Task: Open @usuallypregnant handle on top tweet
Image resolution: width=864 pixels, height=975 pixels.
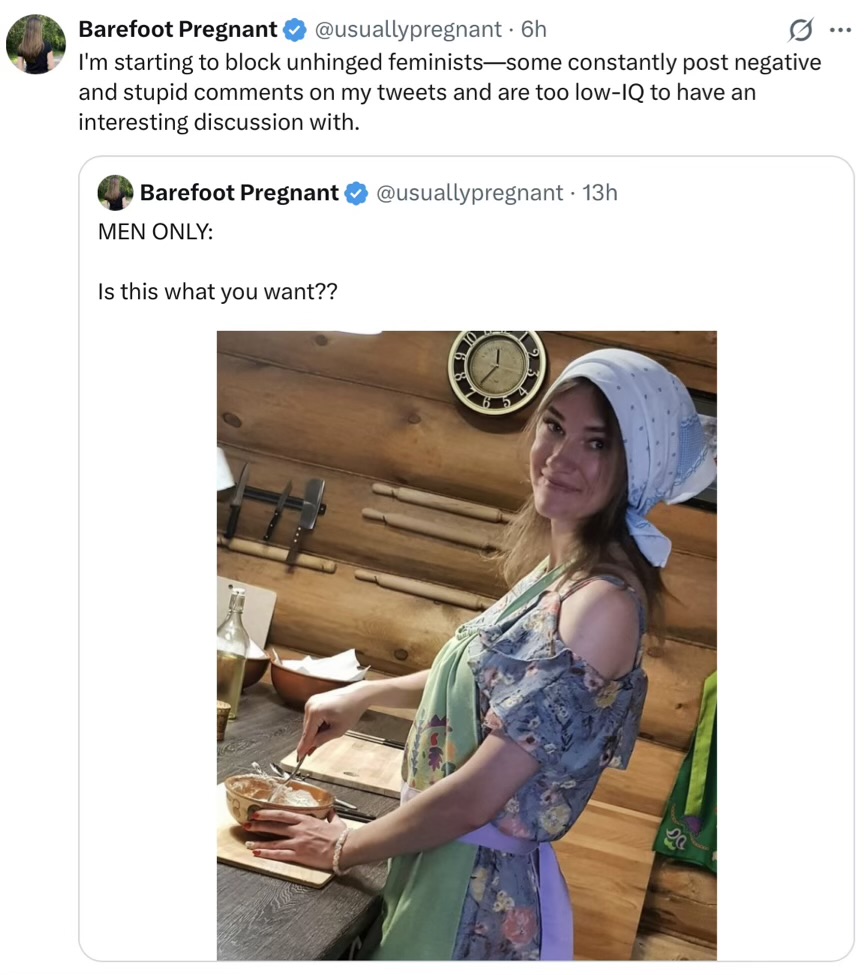Action: pyautogui.click(x=407, y=30)
